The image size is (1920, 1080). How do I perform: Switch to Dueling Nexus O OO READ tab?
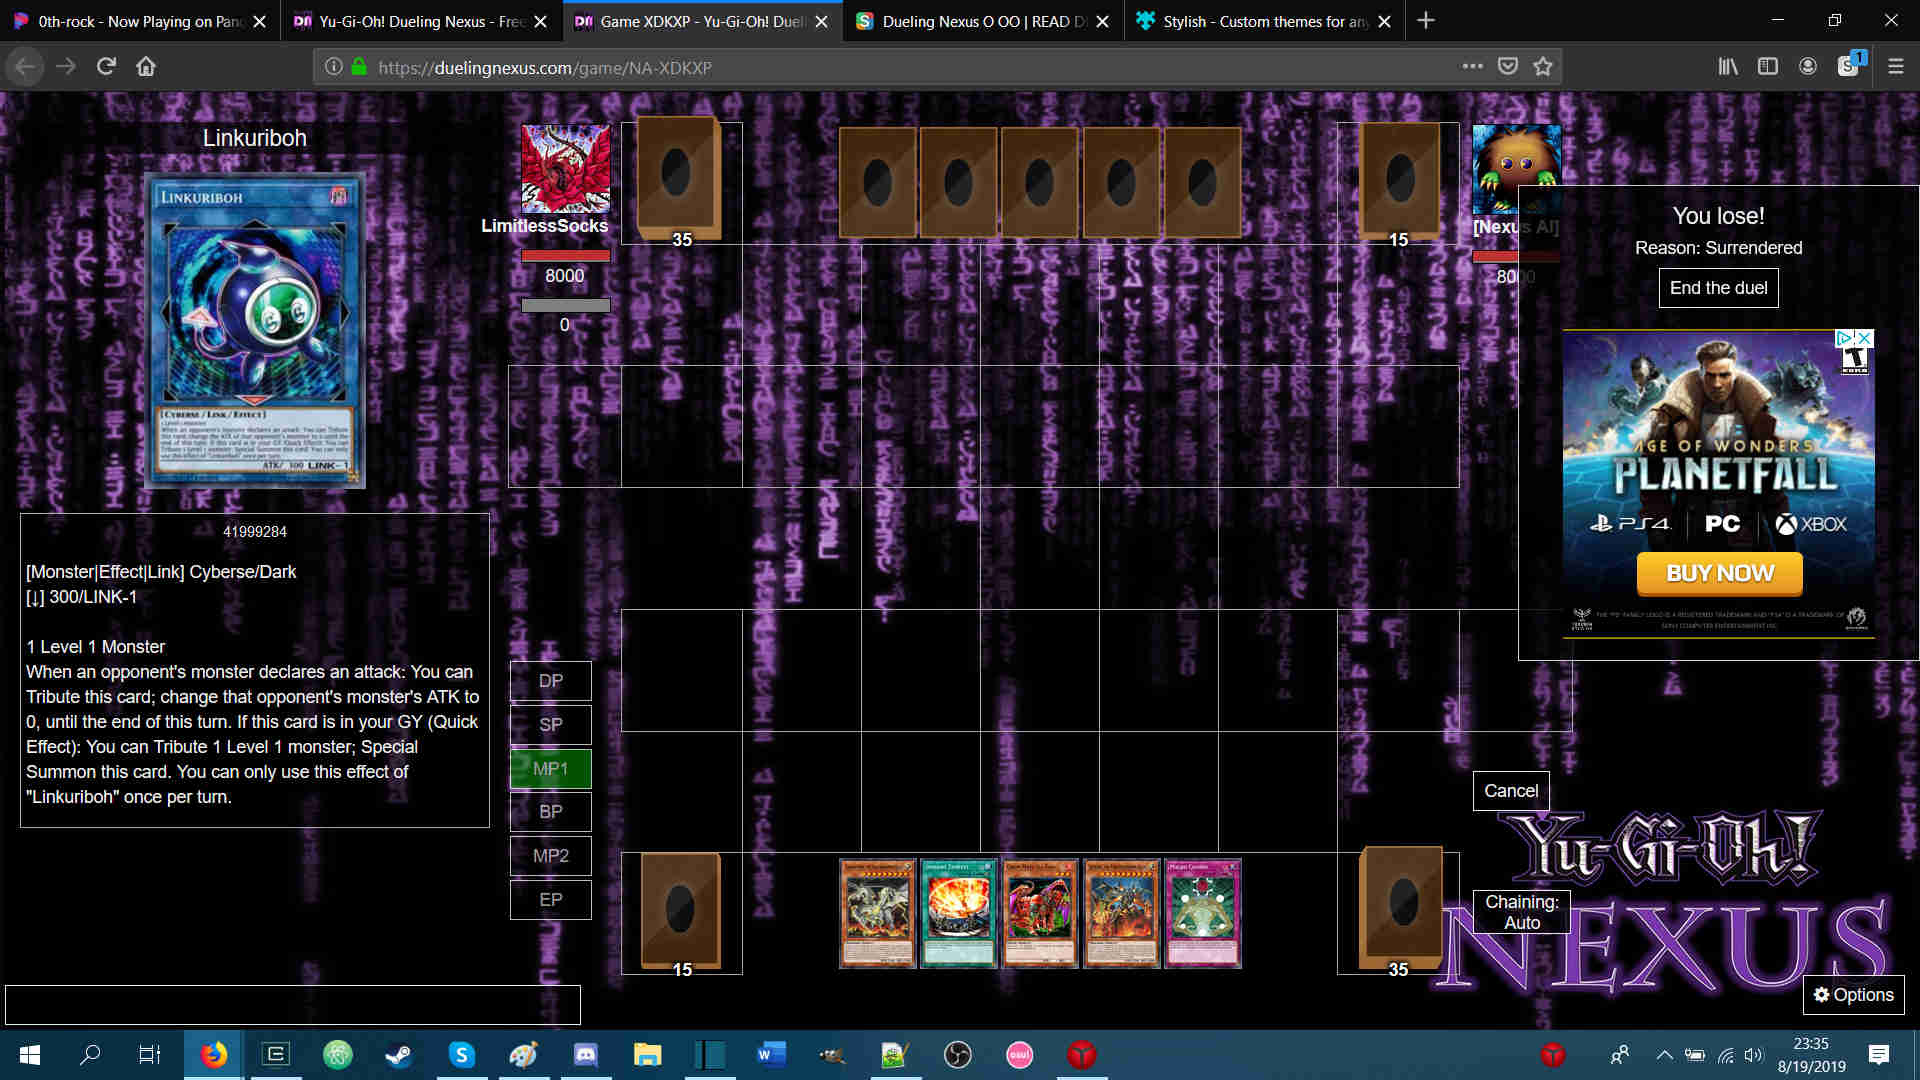click(984, 21)
